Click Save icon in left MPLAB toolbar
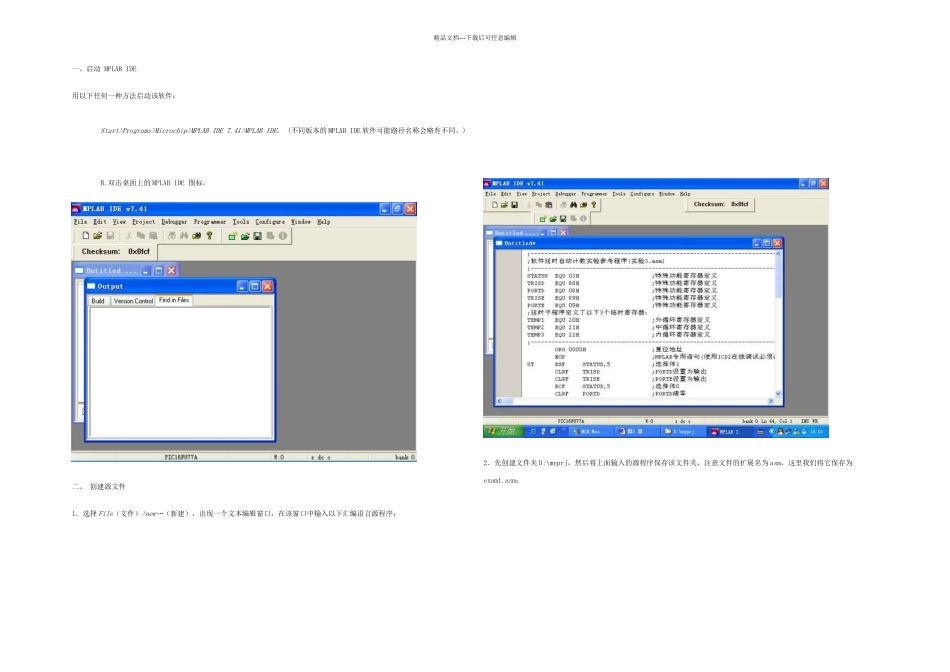 click(110, 236)
